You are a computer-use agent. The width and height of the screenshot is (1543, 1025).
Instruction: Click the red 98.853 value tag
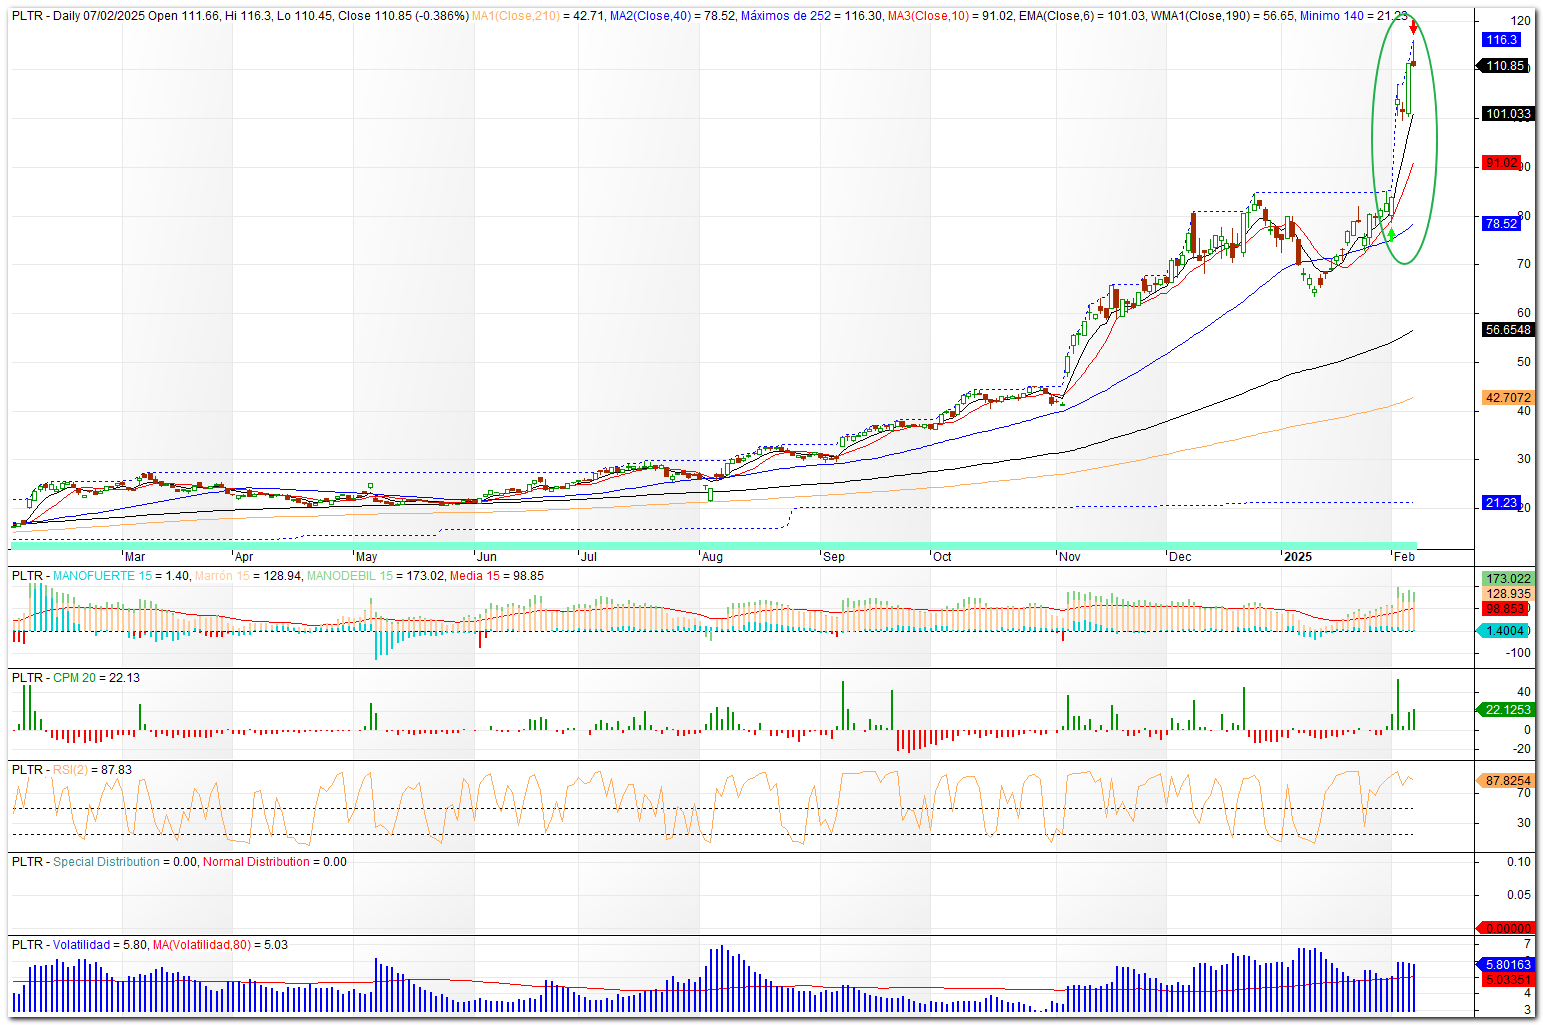click(x=1505, y=609)
